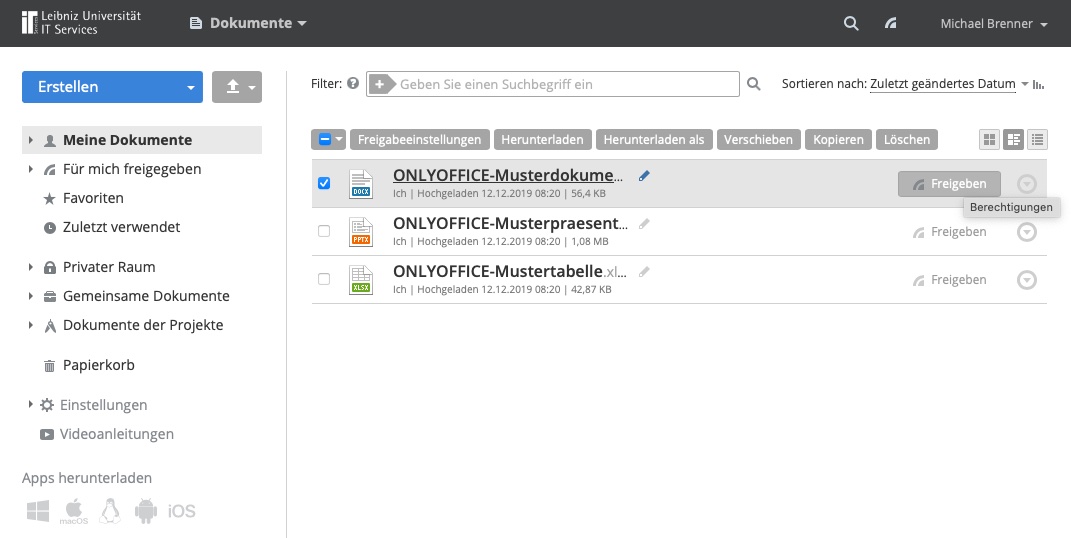1071x538 pixels.
Task: Click Freigeben for Mustertabelle file
Action: coord(949,280)
